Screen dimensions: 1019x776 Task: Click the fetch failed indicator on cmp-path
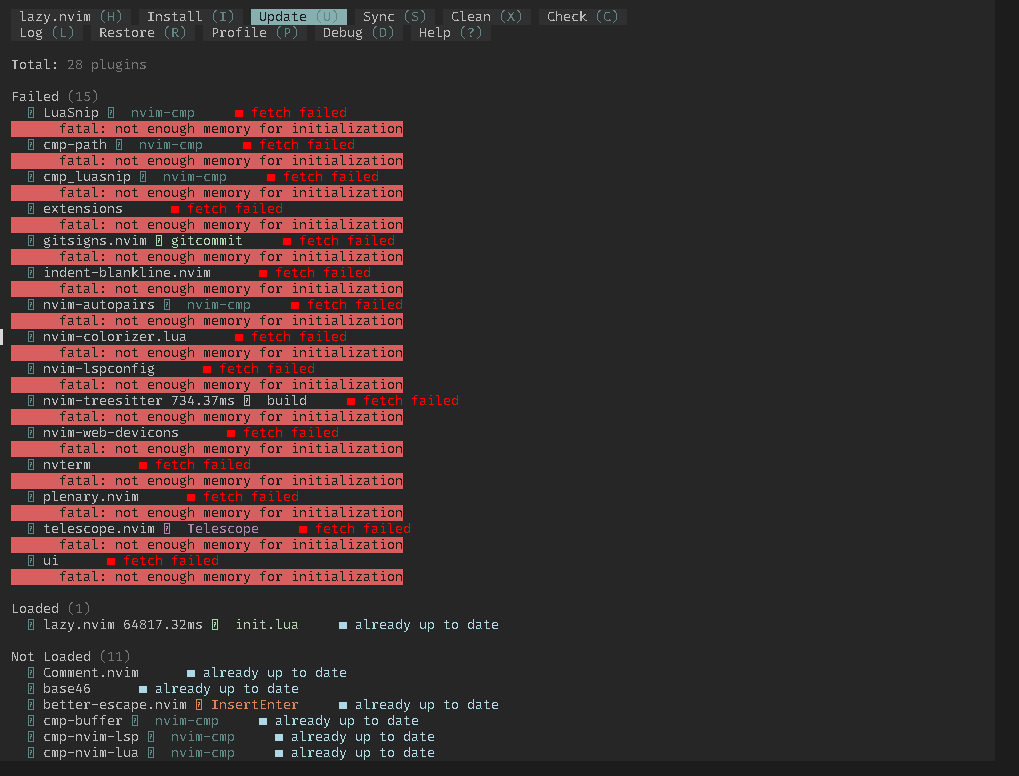(299, 144)
